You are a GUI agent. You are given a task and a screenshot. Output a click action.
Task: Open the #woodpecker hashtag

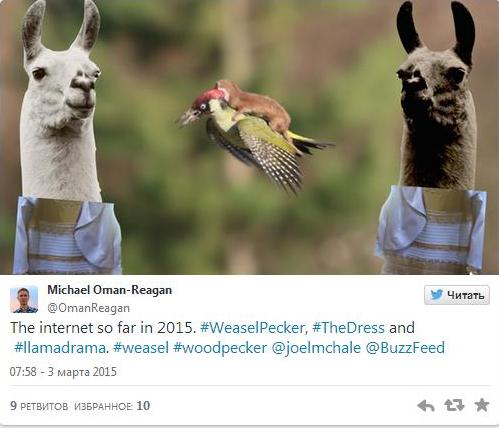click(x=220, y=348)
